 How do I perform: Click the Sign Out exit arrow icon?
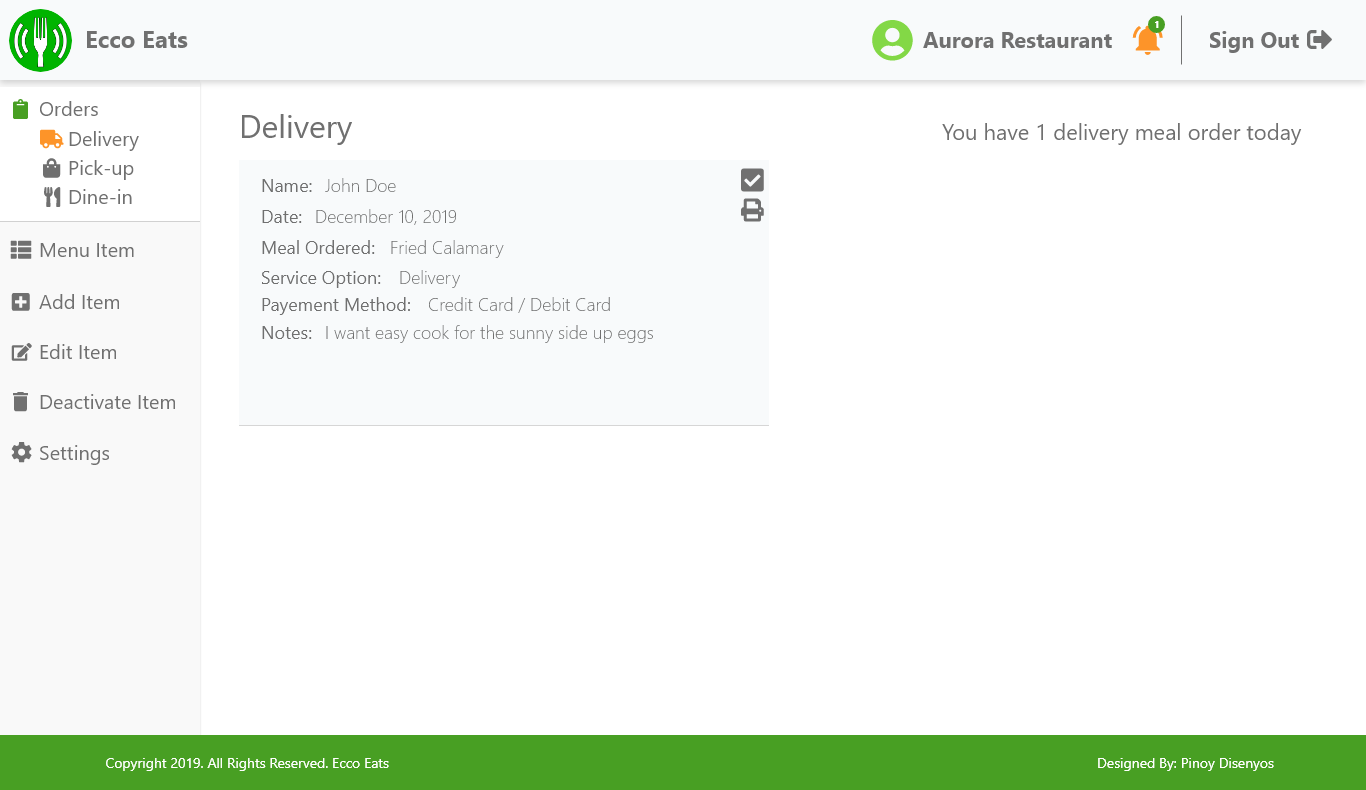coord(1320,40)
